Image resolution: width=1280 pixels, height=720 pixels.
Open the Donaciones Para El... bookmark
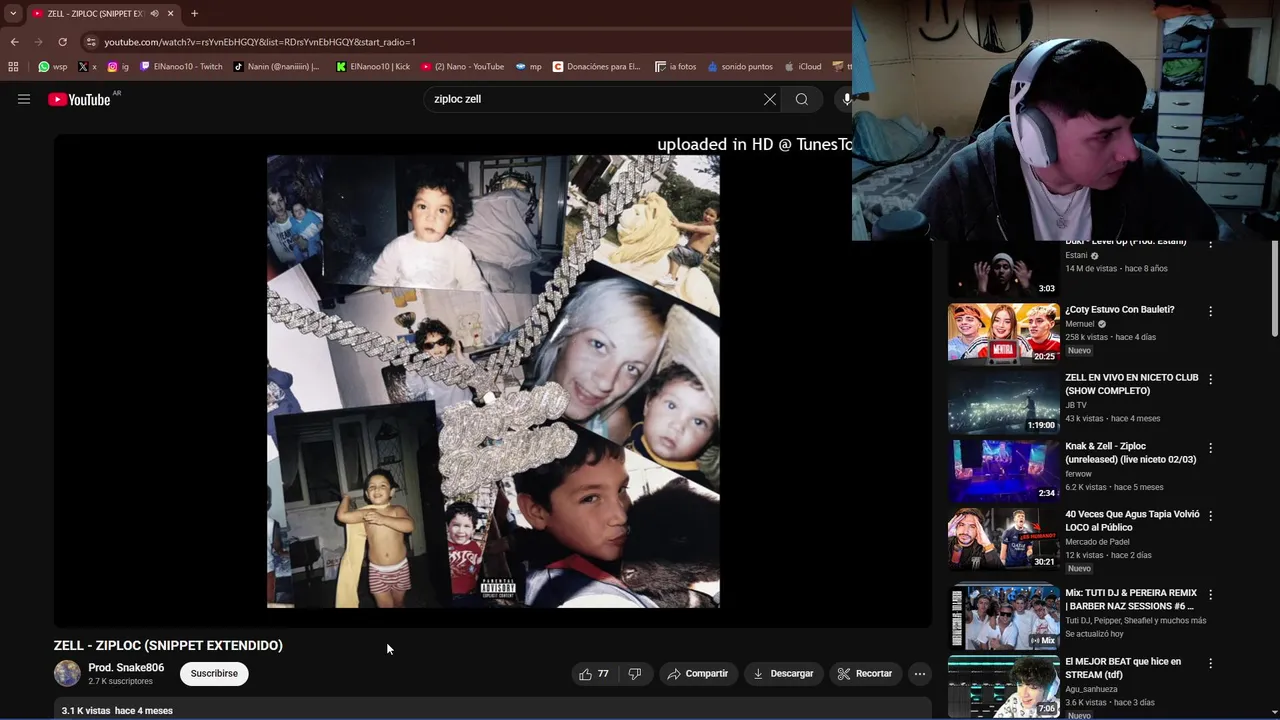coord(596,67)
